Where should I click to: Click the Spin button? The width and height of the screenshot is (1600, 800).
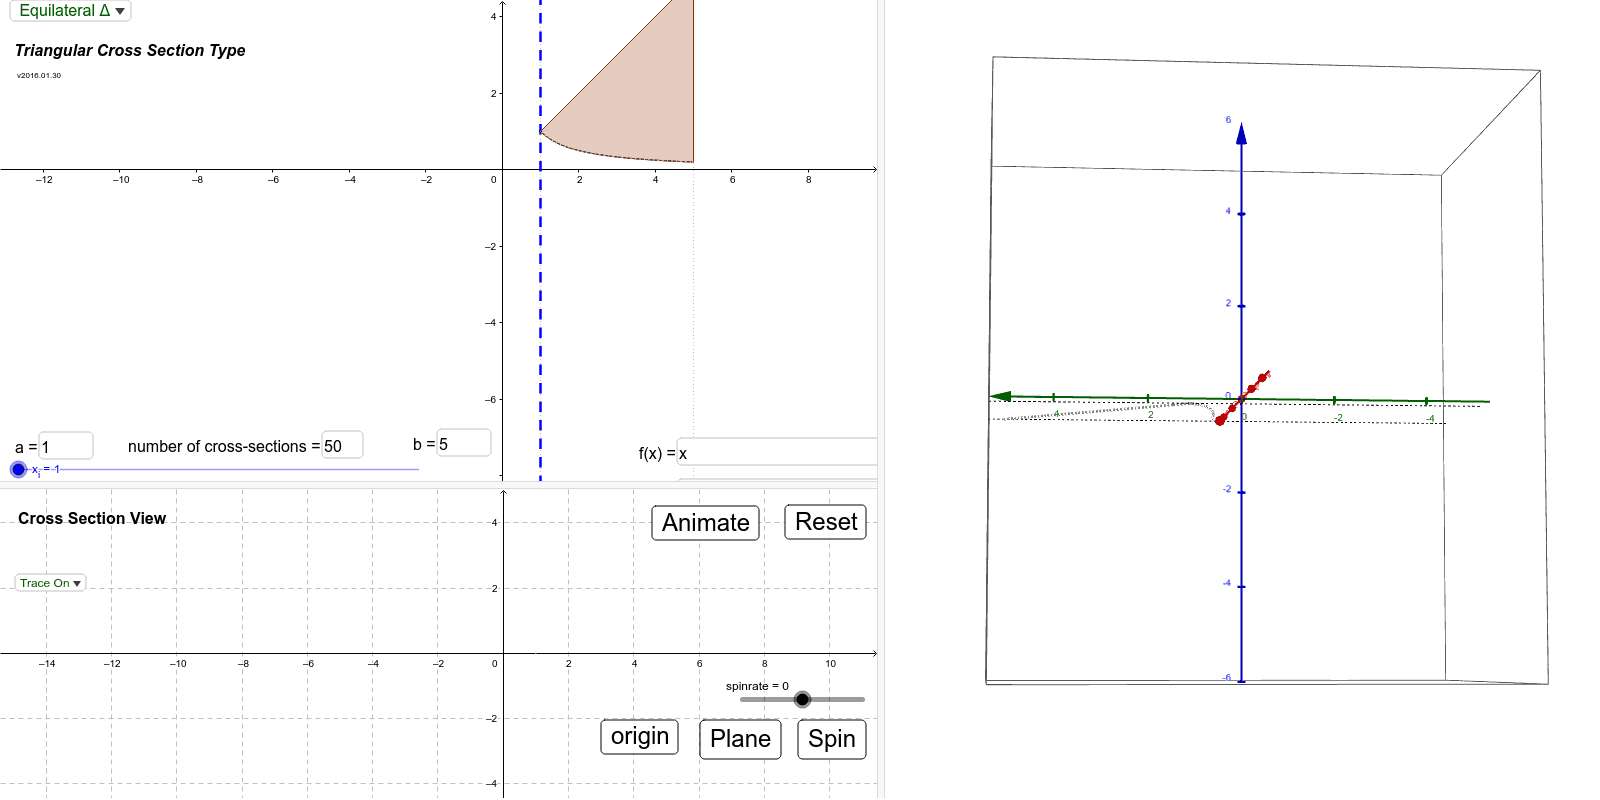[x=832, y=739]
